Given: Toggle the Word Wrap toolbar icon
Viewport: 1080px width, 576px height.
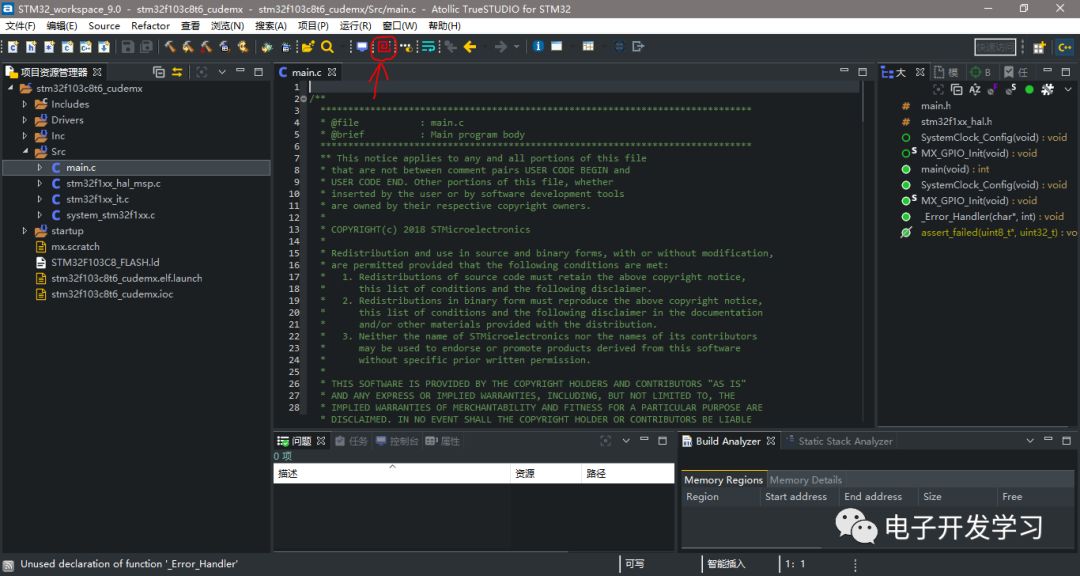Looking at the screenshot, I should (428, 47).
